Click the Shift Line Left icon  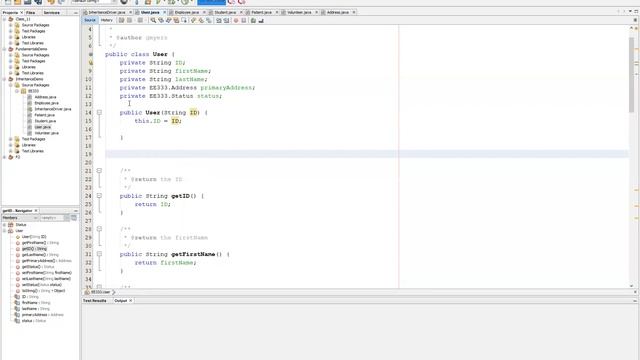pos(218,20)
